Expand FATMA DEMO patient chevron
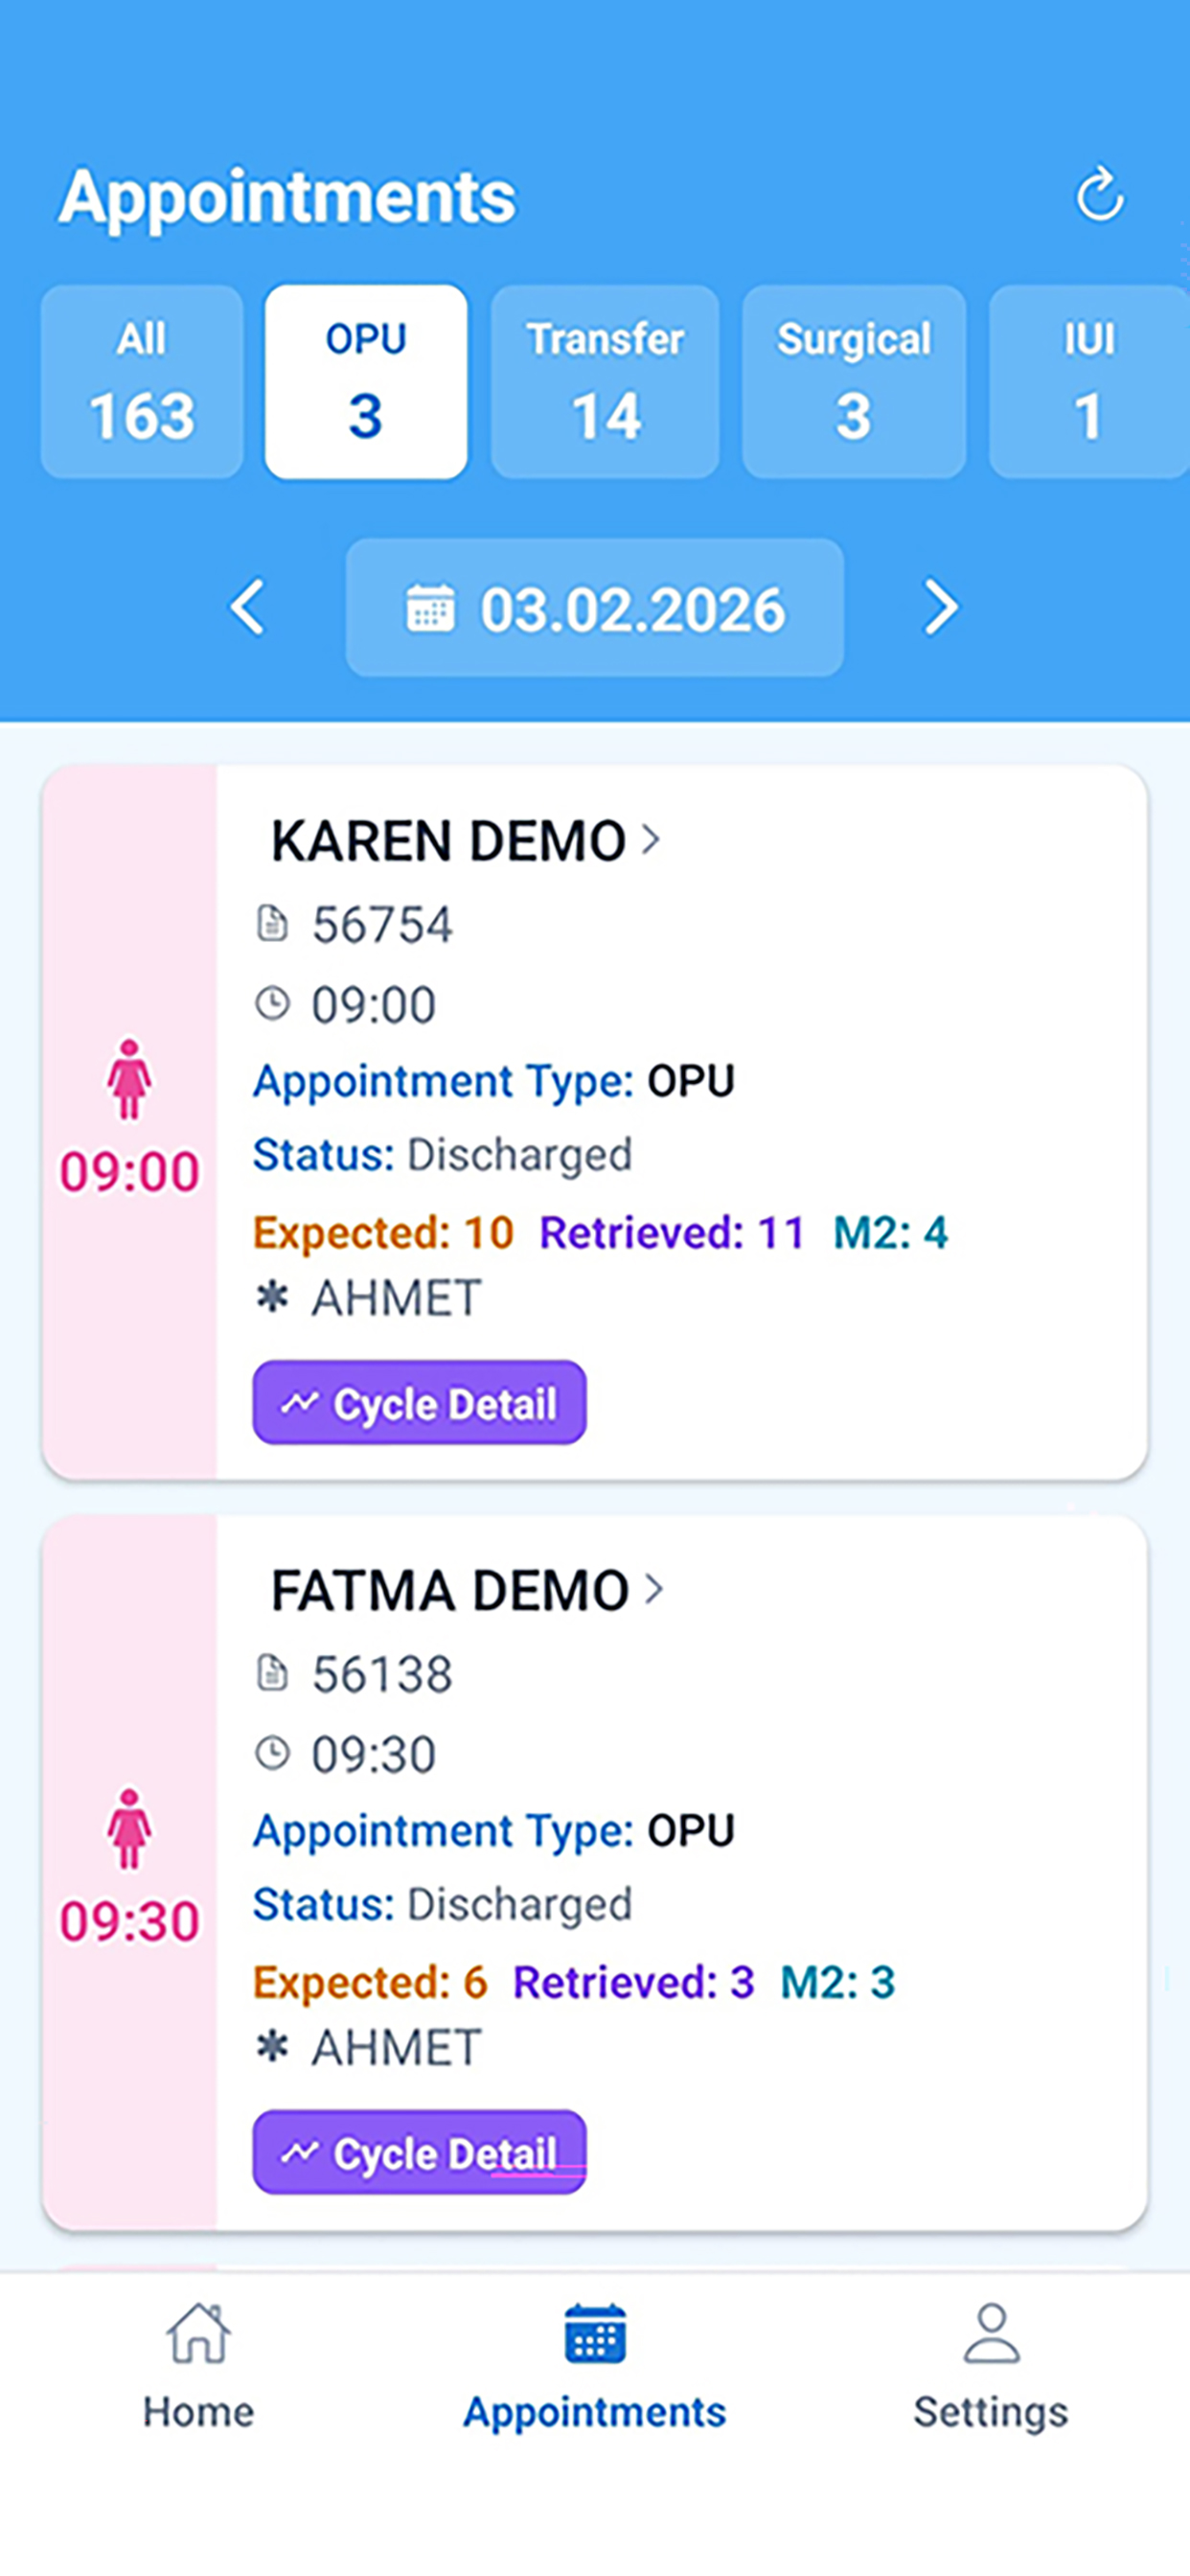 (x=654, y=1588)
